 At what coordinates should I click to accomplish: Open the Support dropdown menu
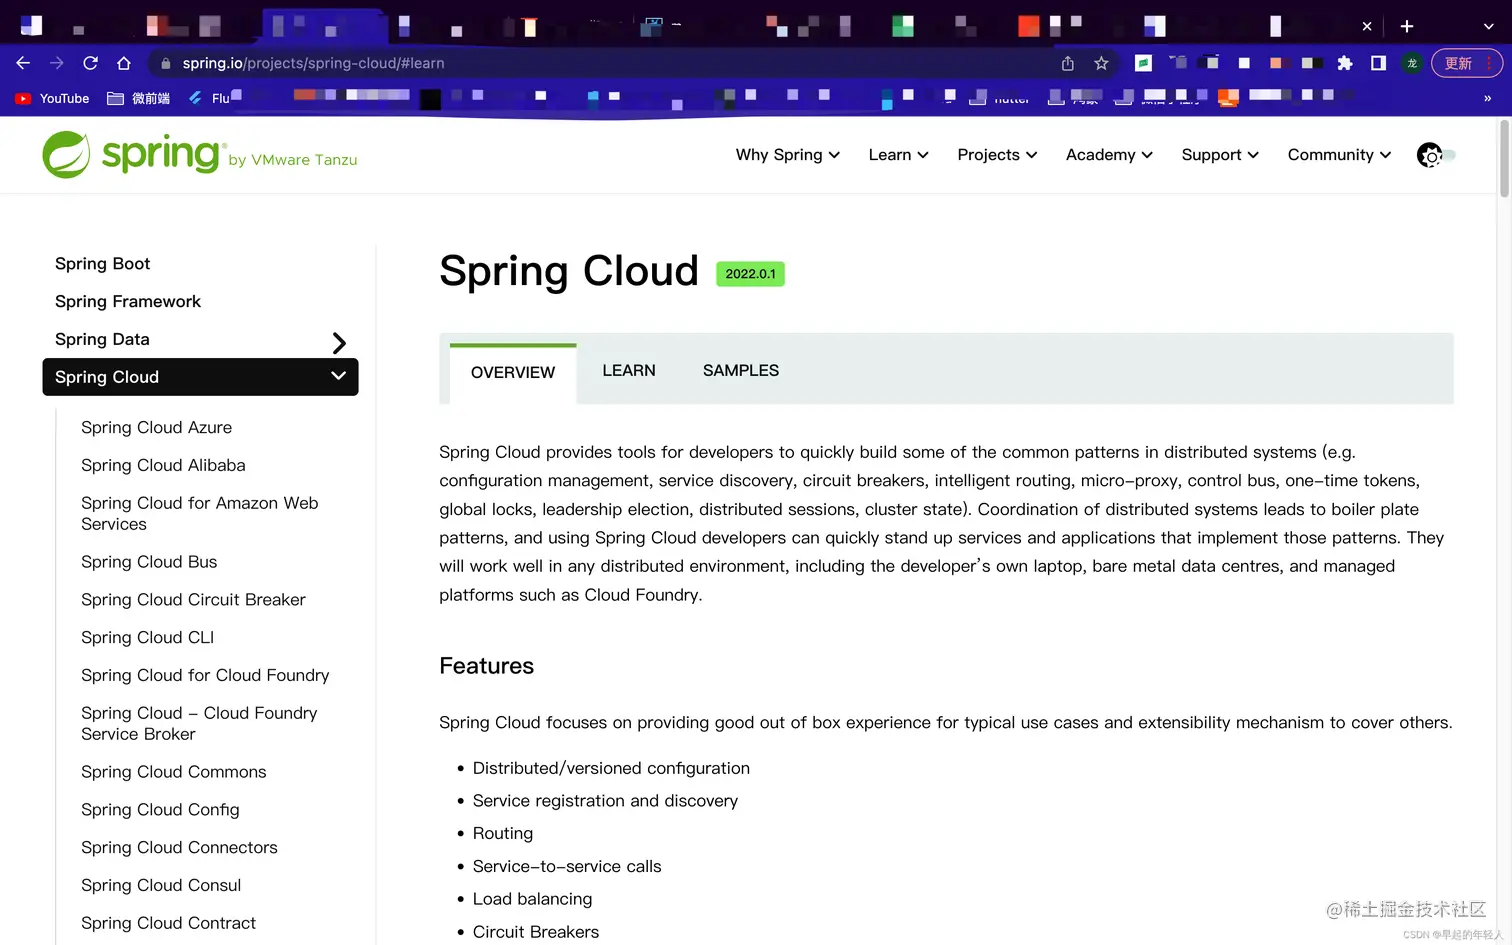(1220, 155)
